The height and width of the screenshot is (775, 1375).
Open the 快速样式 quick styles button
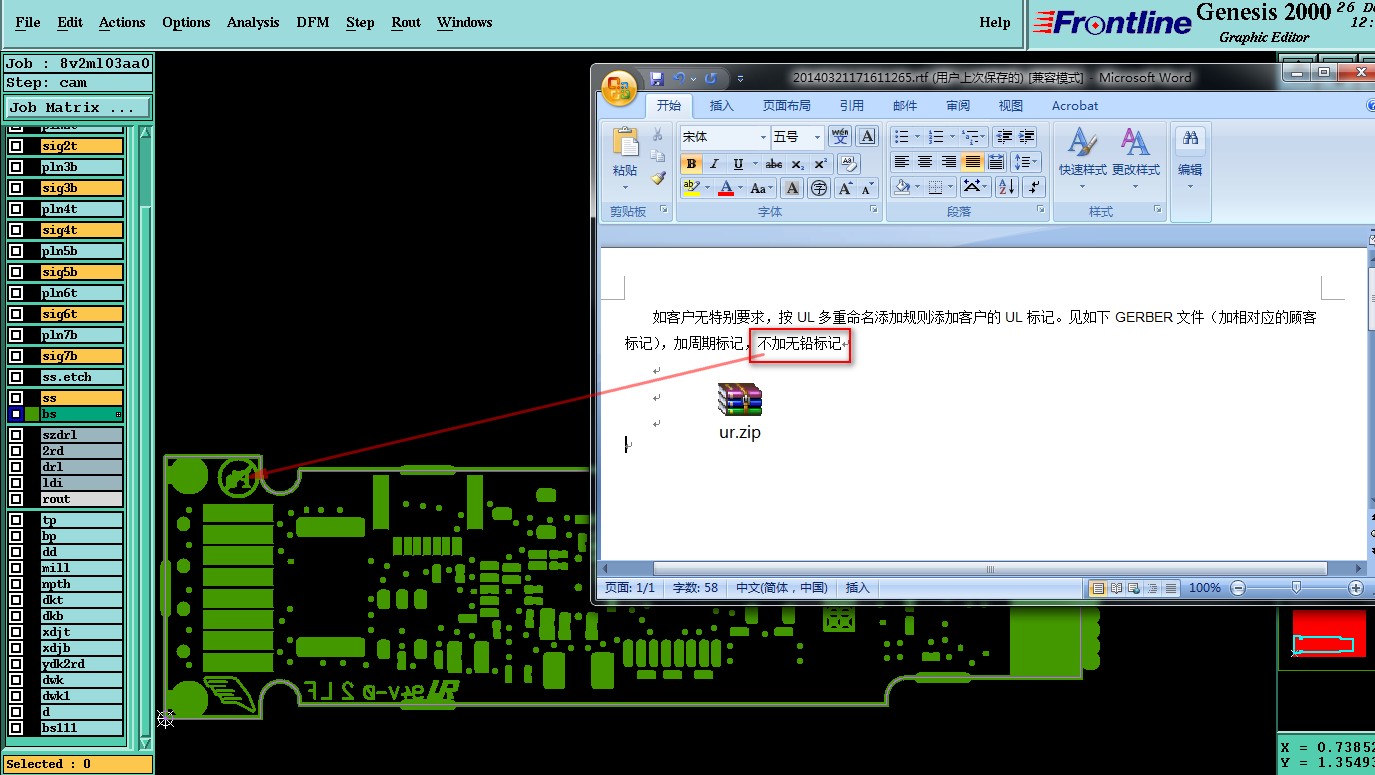click(x=1082, y=158)
